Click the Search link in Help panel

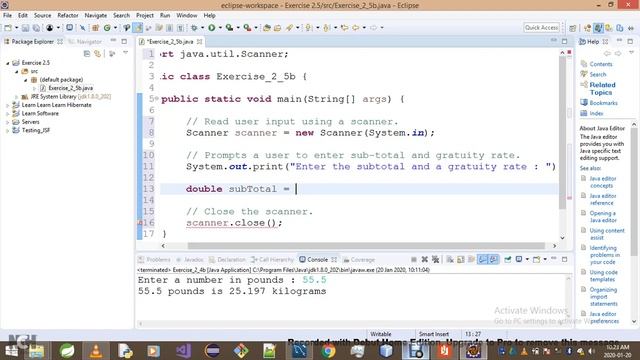click(x=598, y=74)
